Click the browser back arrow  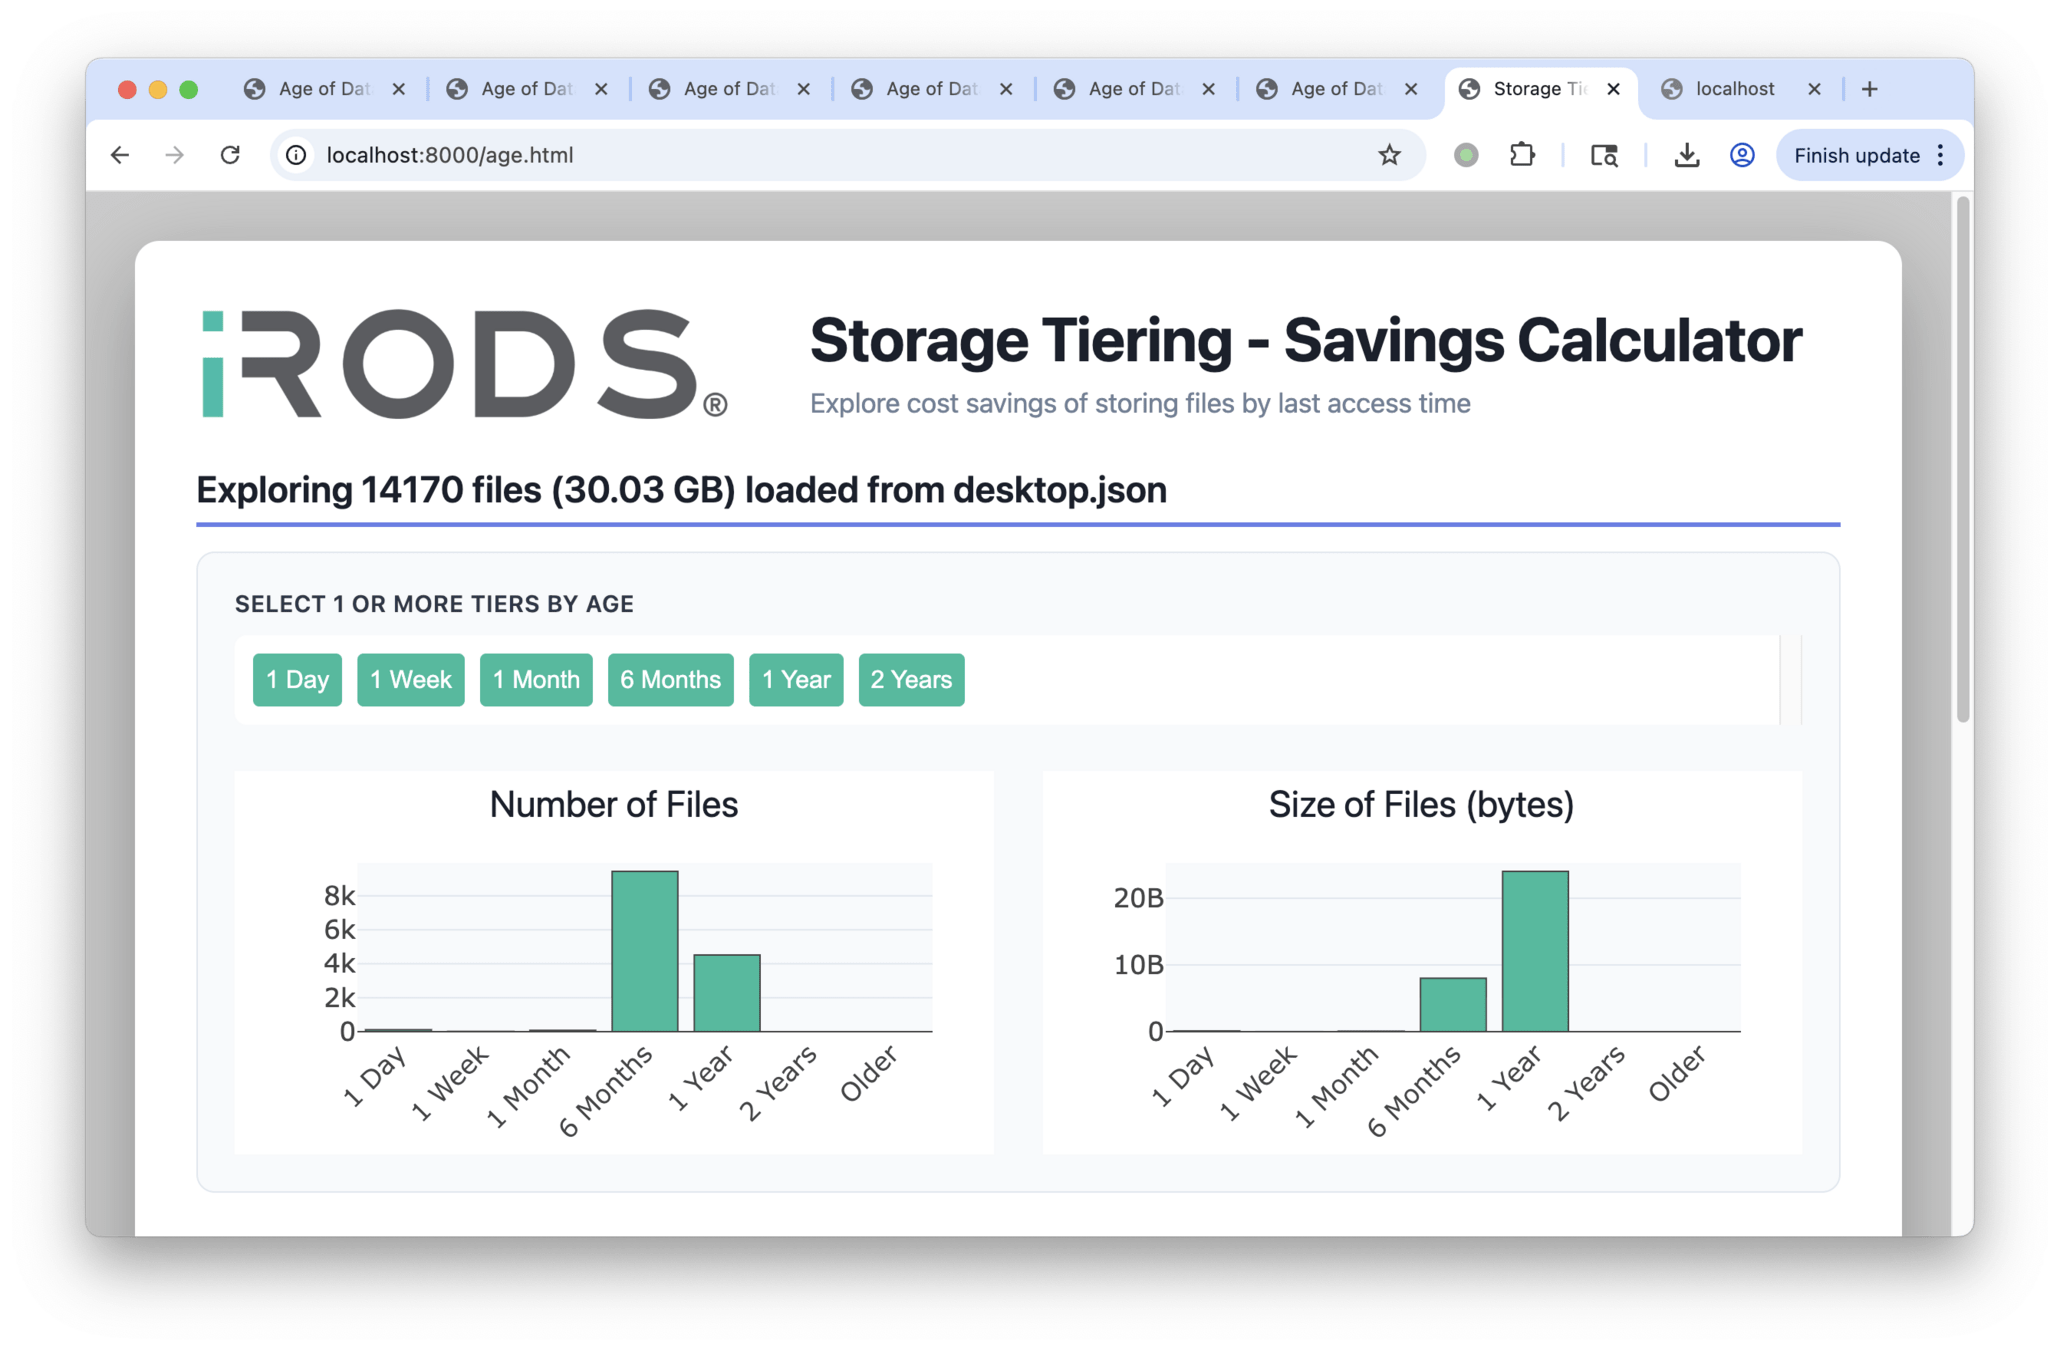120,155
